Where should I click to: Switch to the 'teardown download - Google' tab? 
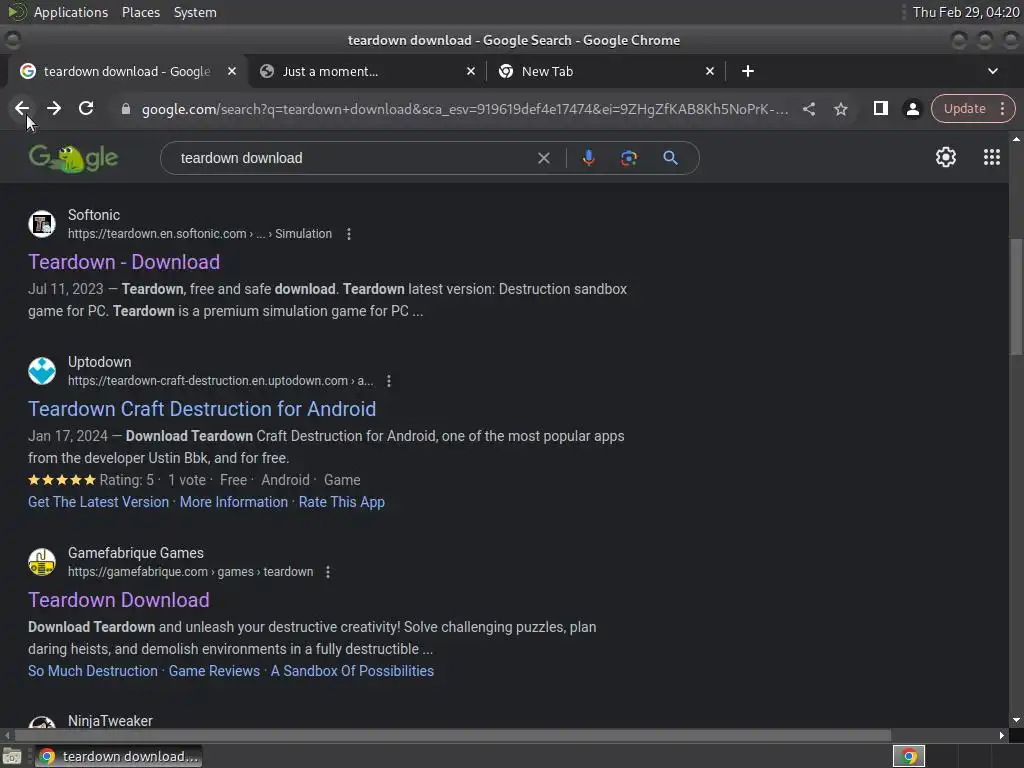pyautogui.click(x=127, y=71)
